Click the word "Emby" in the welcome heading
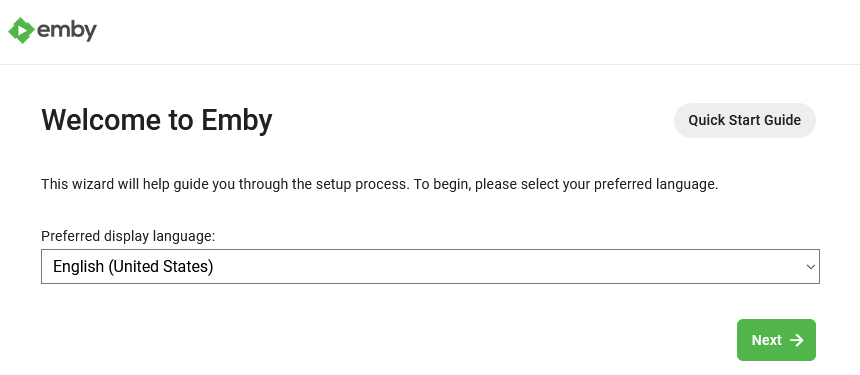The height and width of the screenshot is (375, 860). (237, 120)
